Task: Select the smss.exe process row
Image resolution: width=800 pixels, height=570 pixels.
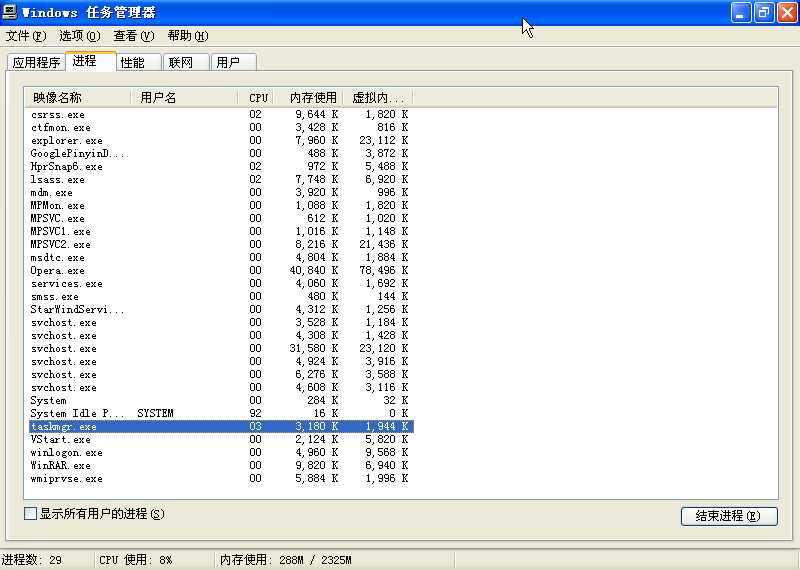Action: 221,296
